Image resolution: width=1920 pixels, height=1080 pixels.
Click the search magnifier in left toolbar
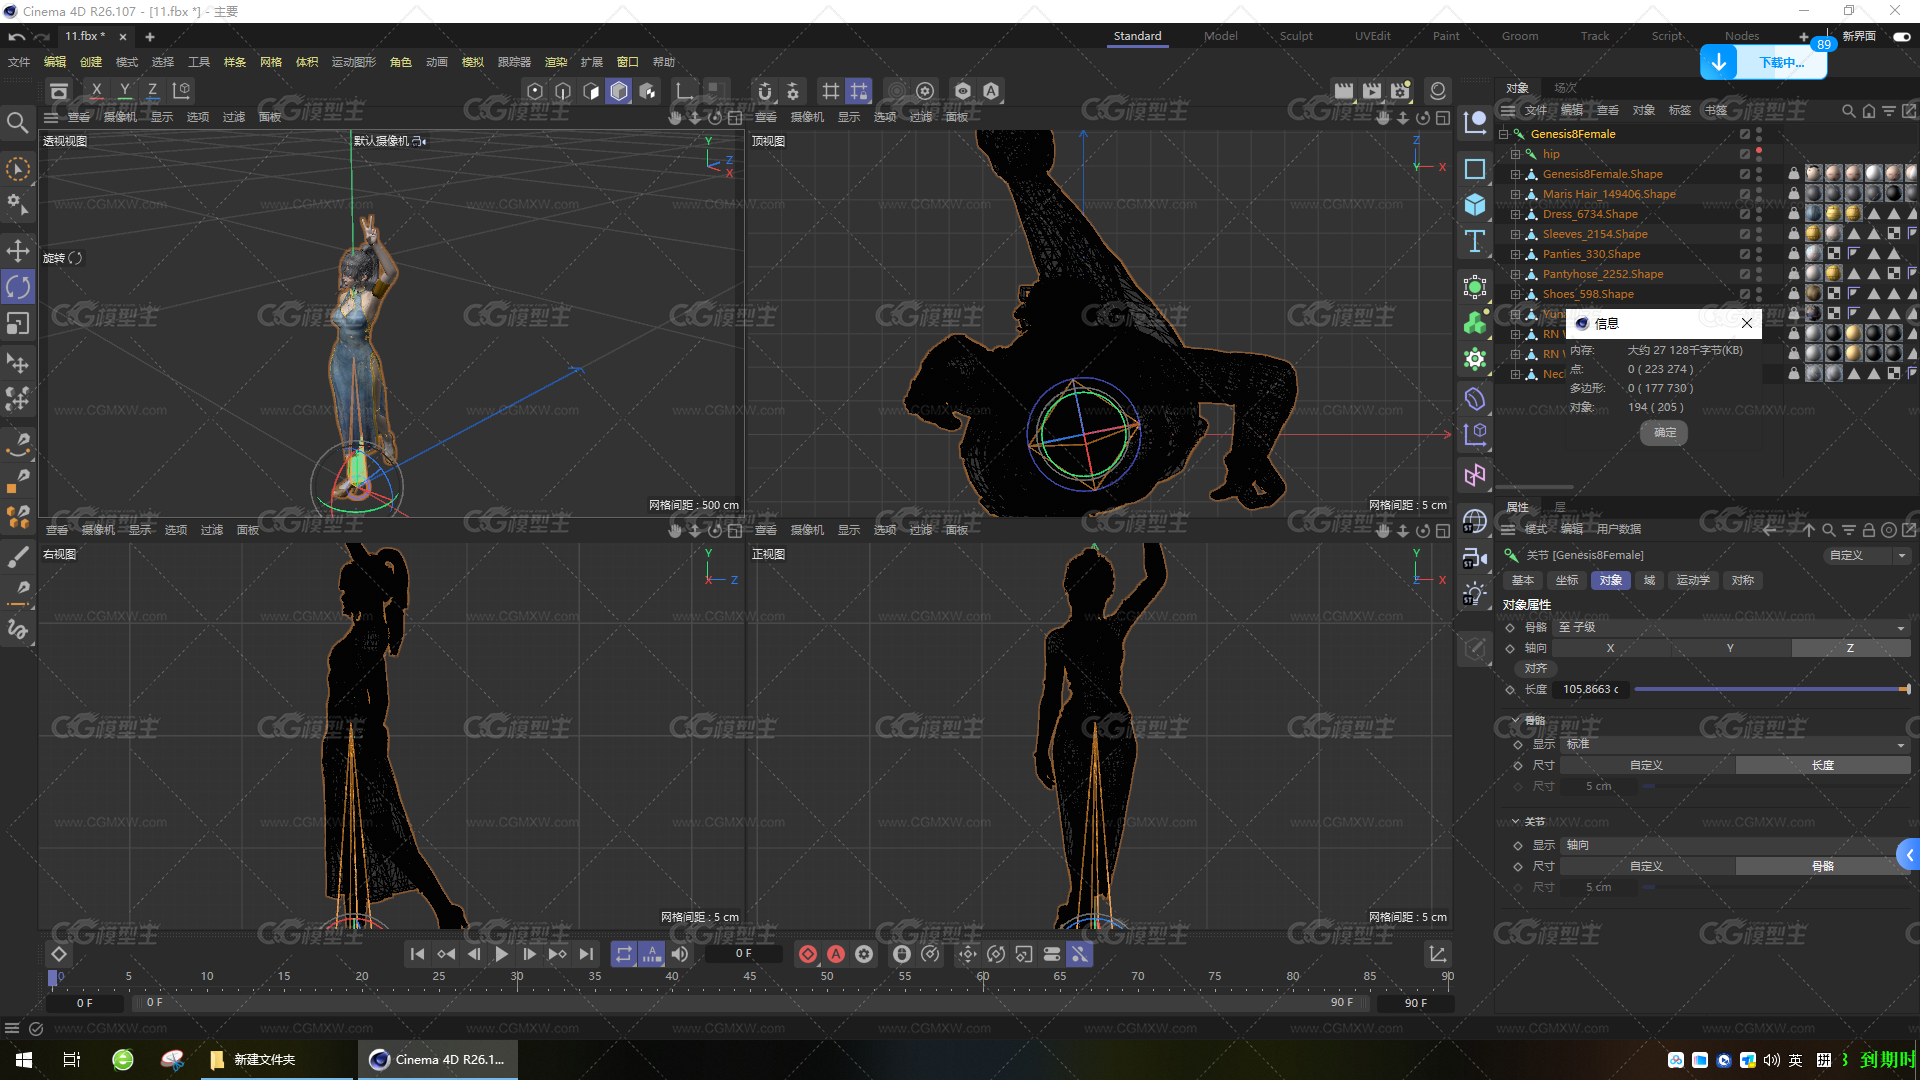coord(17,122)
